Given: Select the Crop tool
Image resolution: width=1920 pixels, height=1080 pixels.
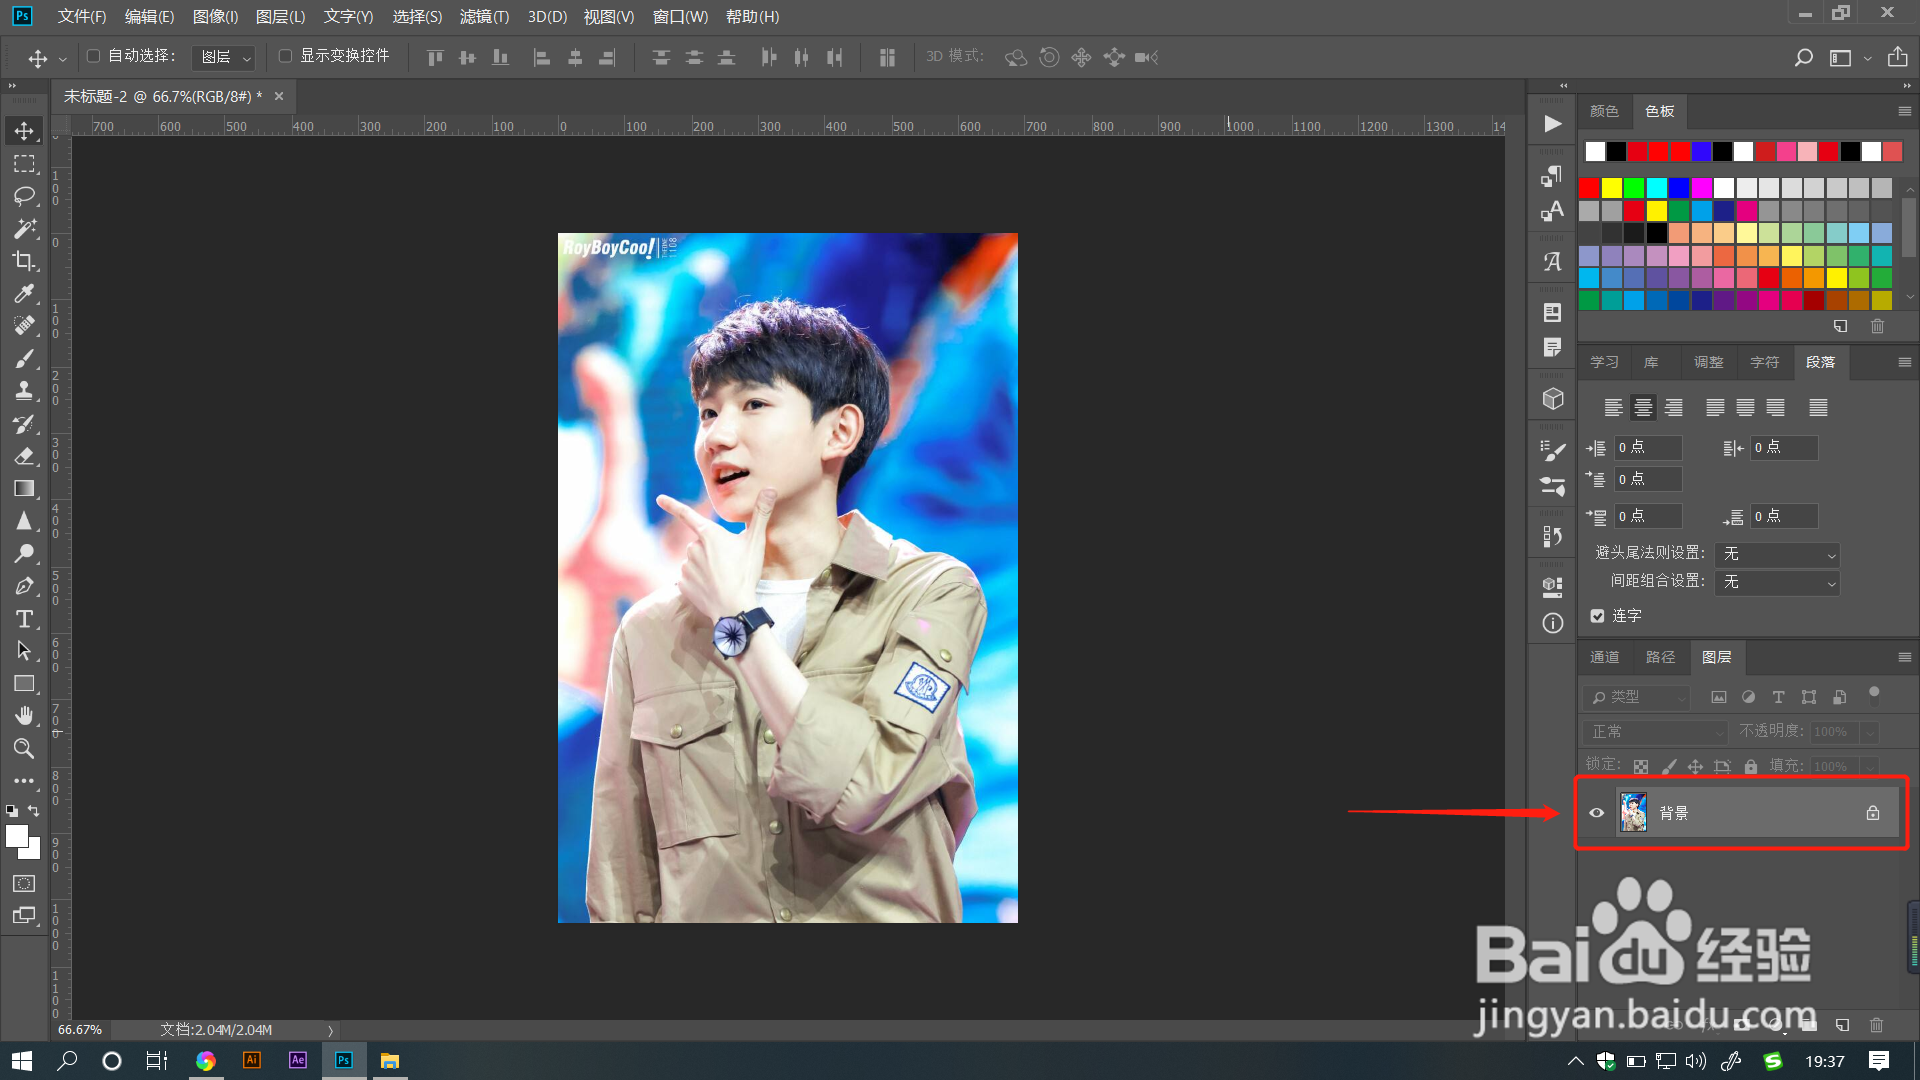Looking at the screenshot, I should [24, 261].
